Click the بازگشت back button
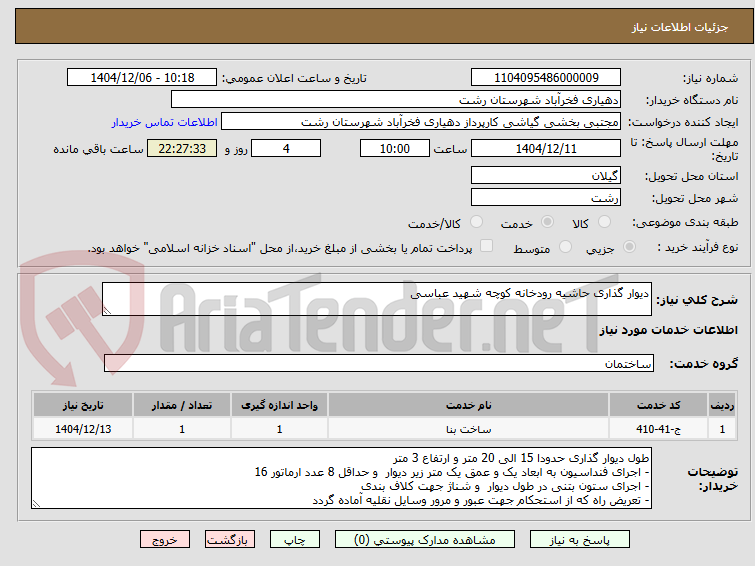Screen dimensions: 755x566 pyautogui.click(x=230, y=540)
